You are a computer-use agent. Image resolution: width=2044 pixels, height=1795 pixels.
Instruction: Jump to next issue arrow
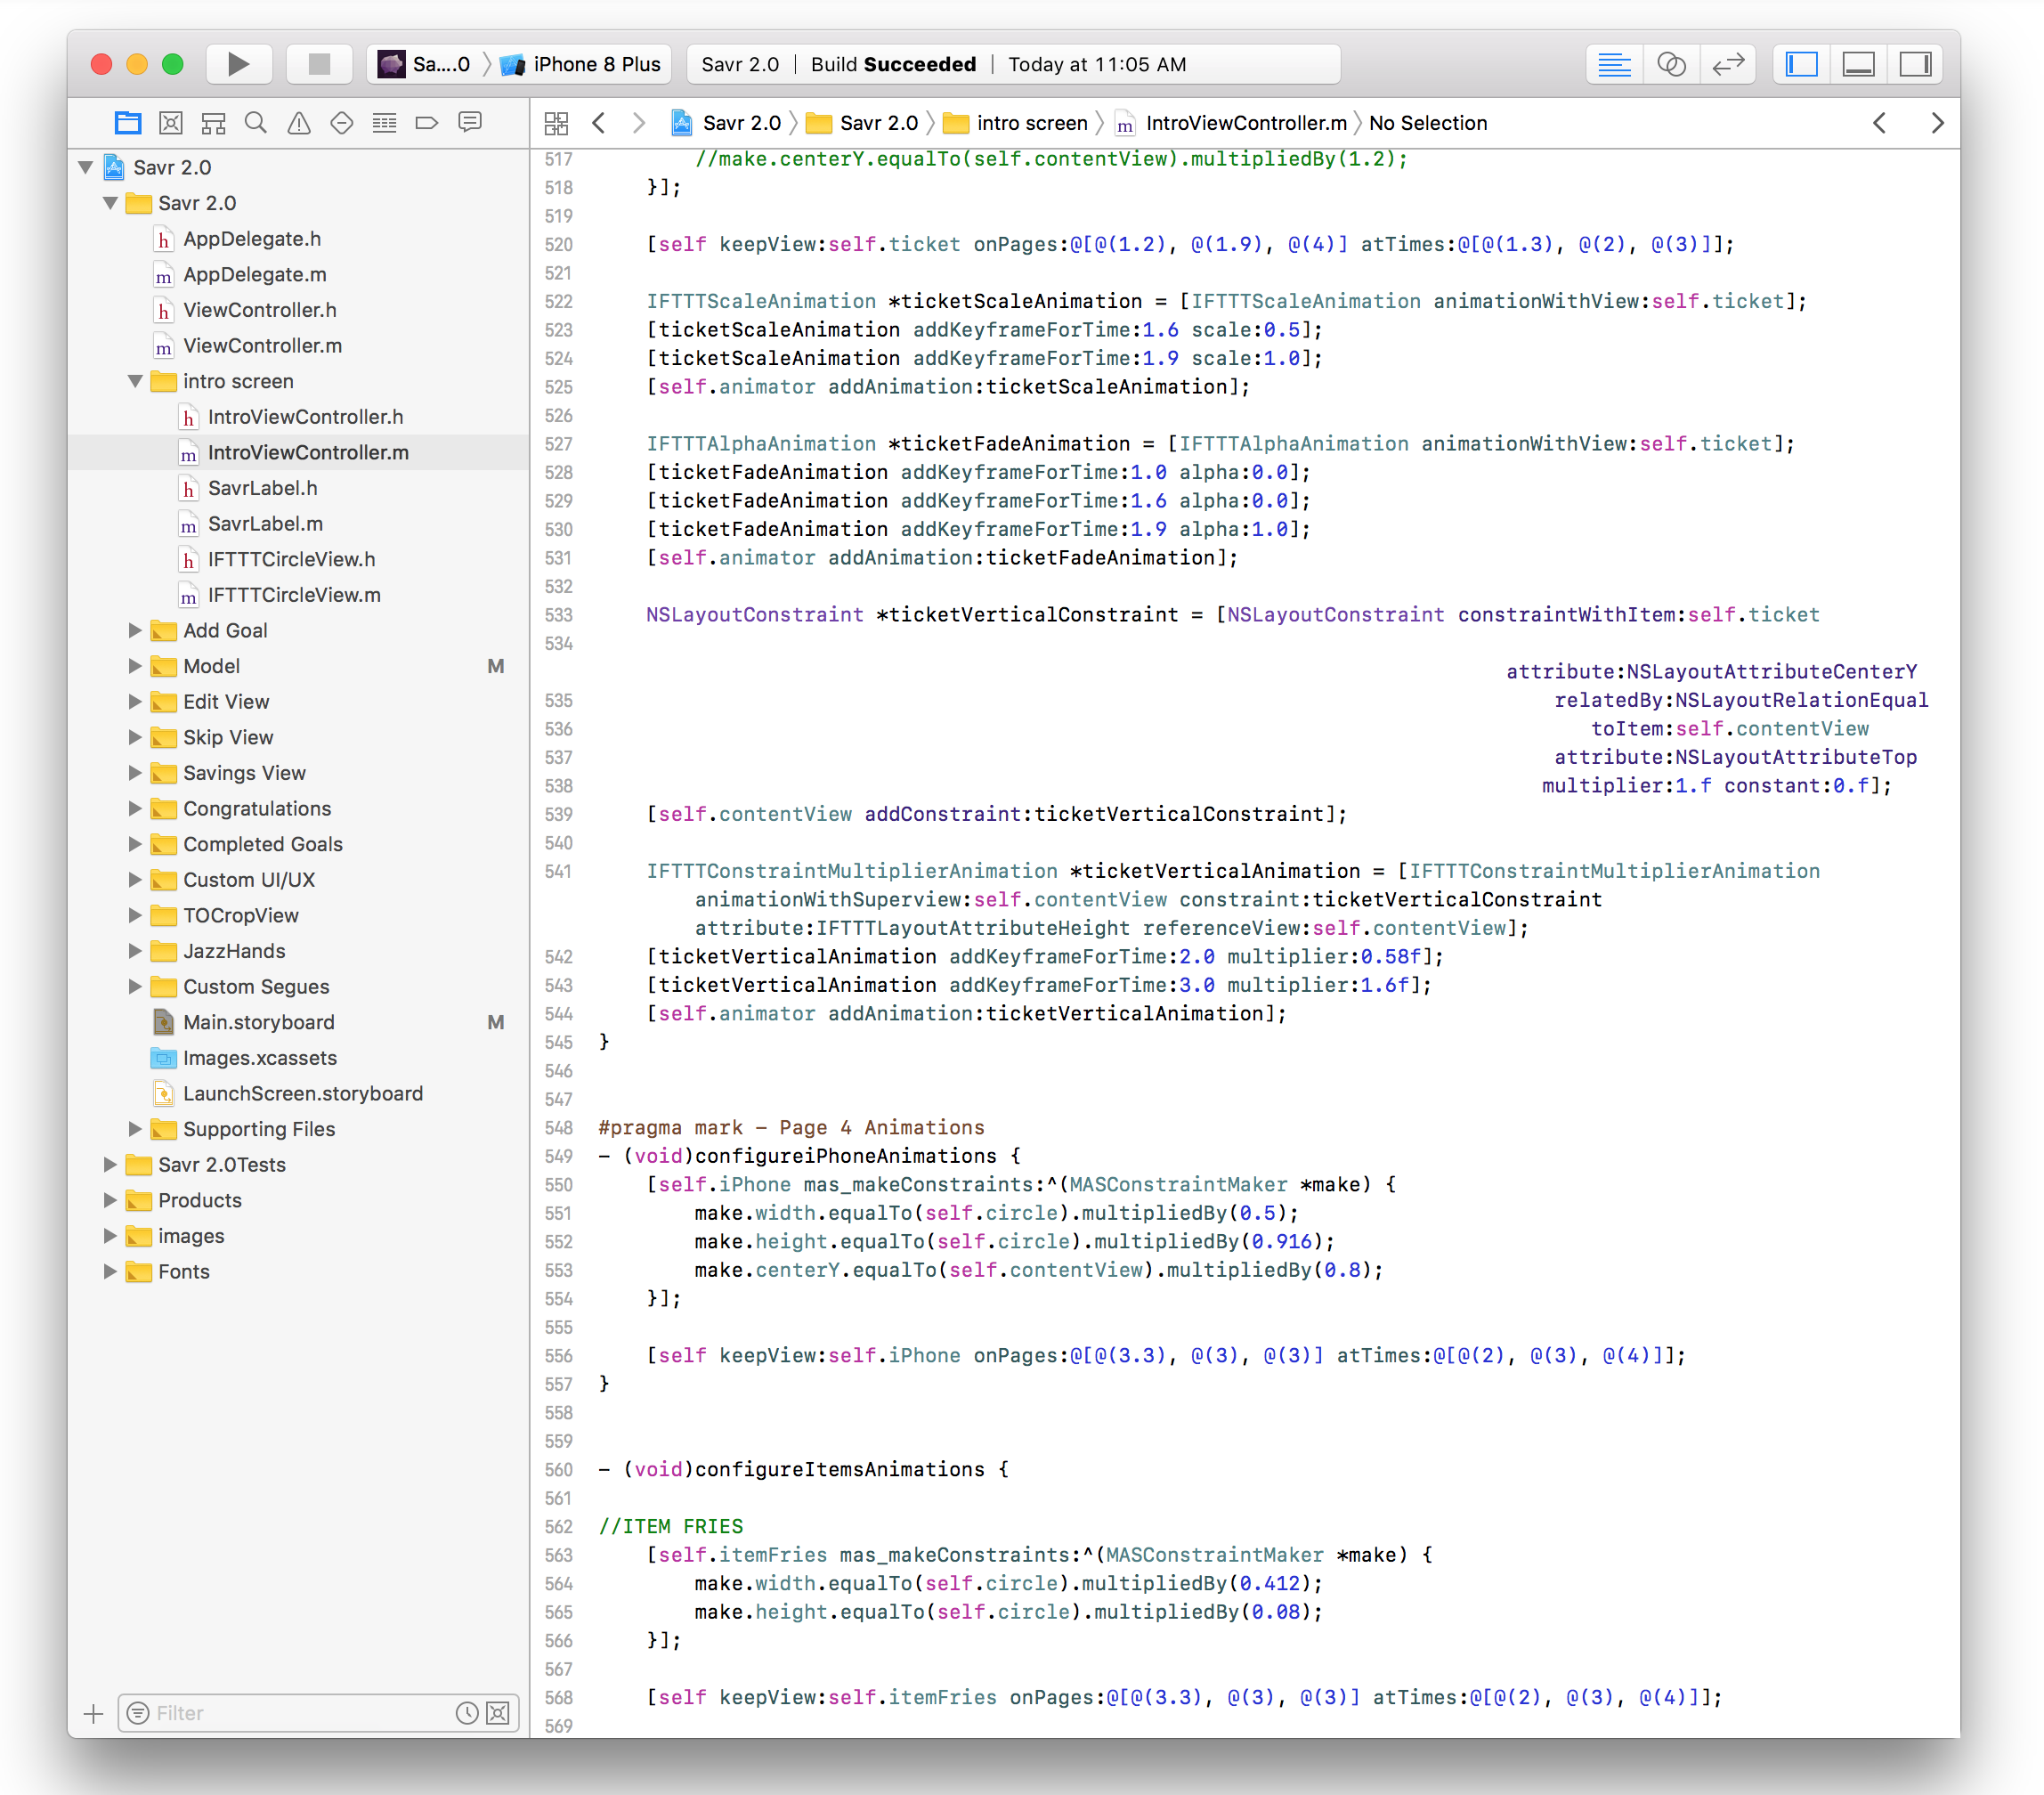click(x=1937, y=123)
